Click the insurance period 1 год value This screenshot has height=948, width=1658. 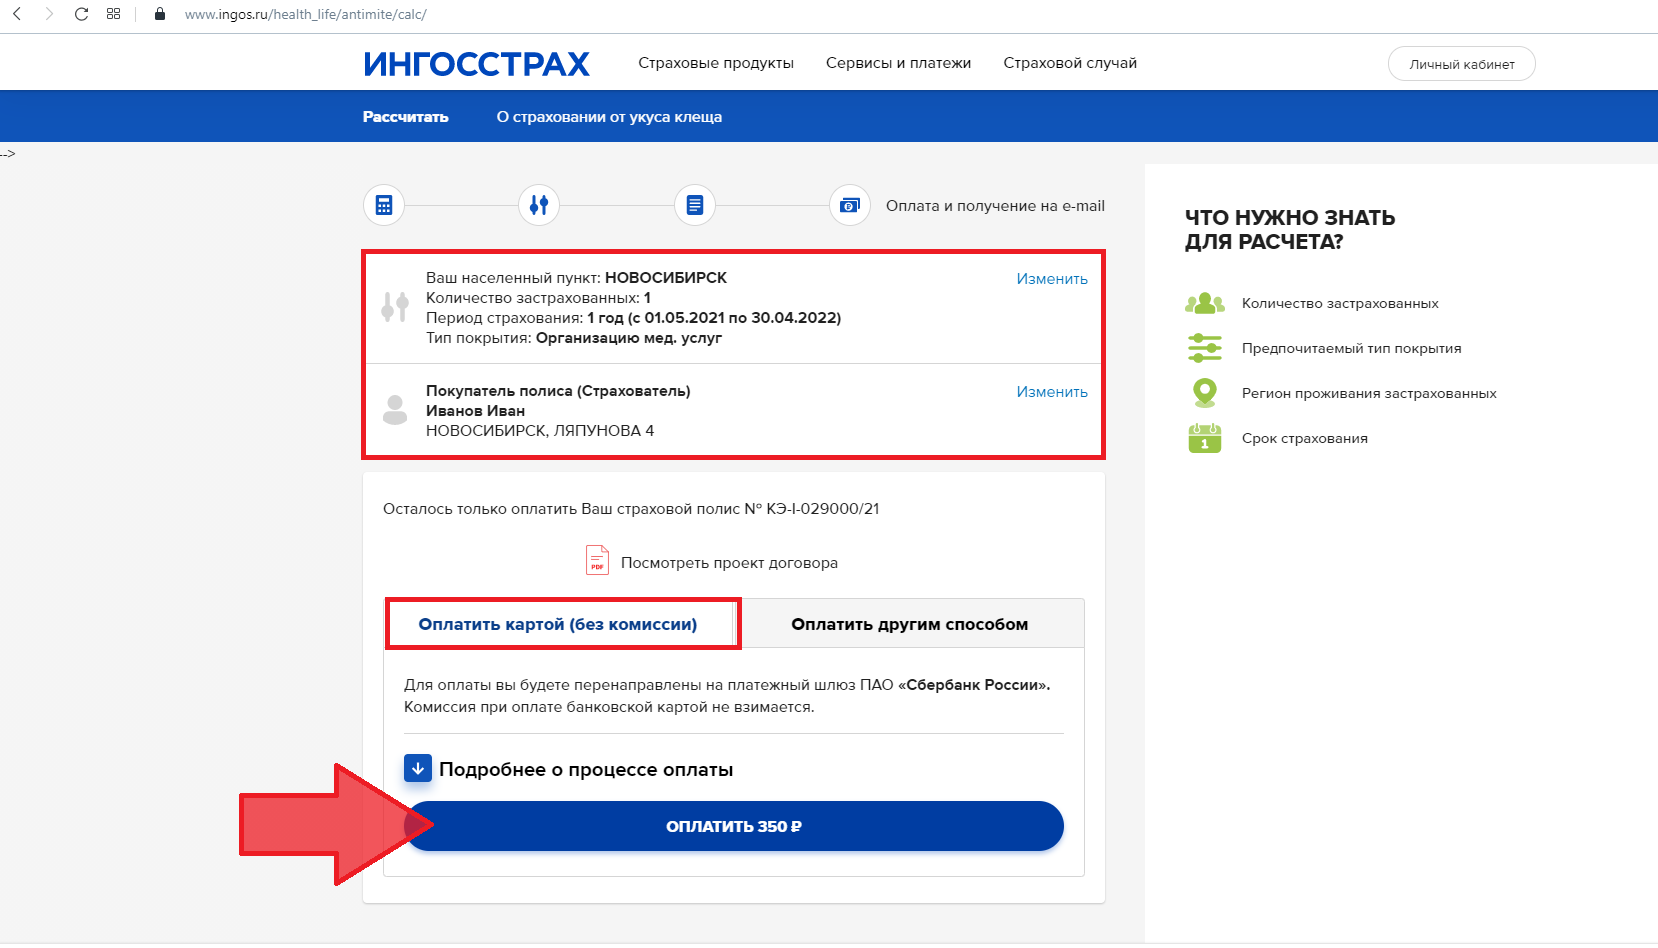tap(714, 318)
